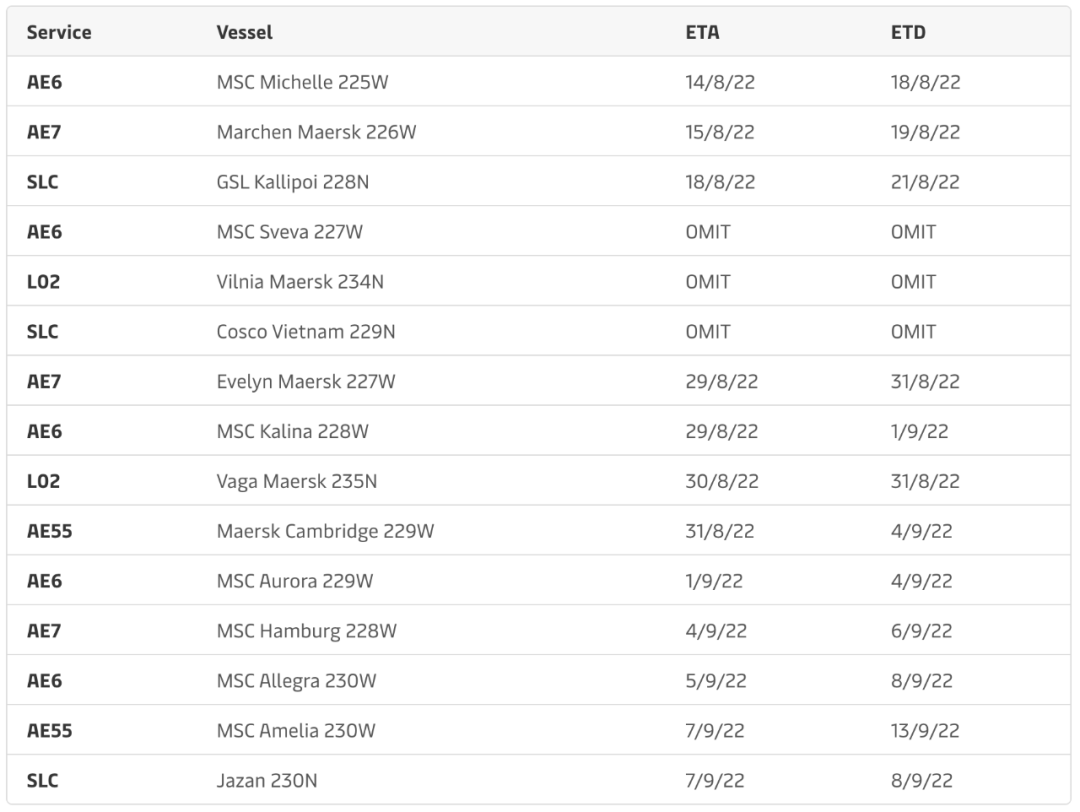The height and width of the screenshot is (812, 1080).
Task: Select the MSC Hamburg 228W vessel
Action: coord(307,631)
